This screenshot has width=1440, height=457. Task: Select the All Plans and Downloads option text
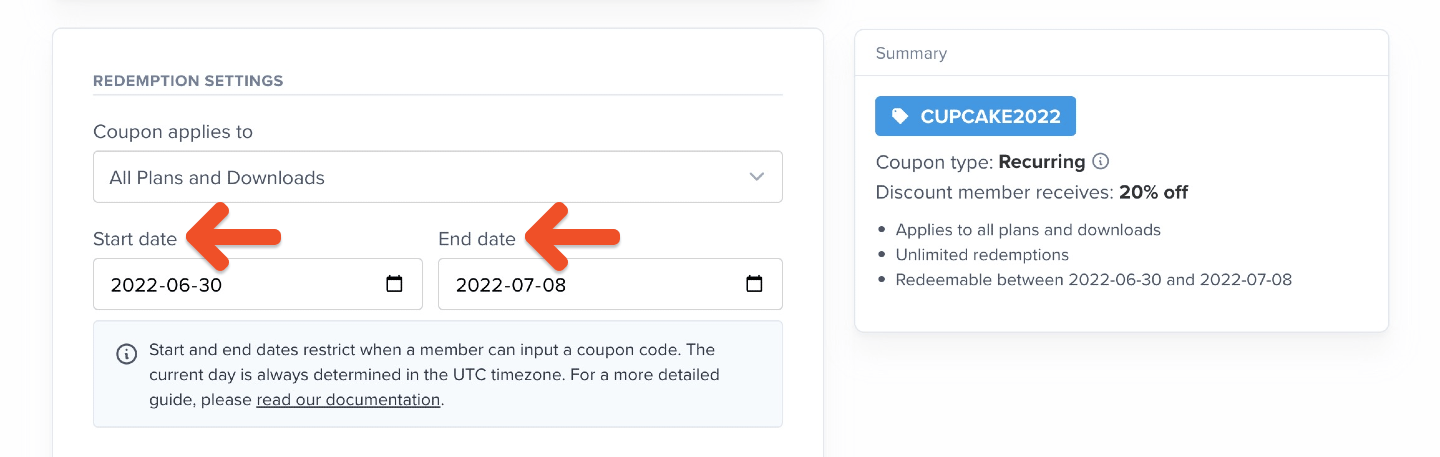click(217, 178)
